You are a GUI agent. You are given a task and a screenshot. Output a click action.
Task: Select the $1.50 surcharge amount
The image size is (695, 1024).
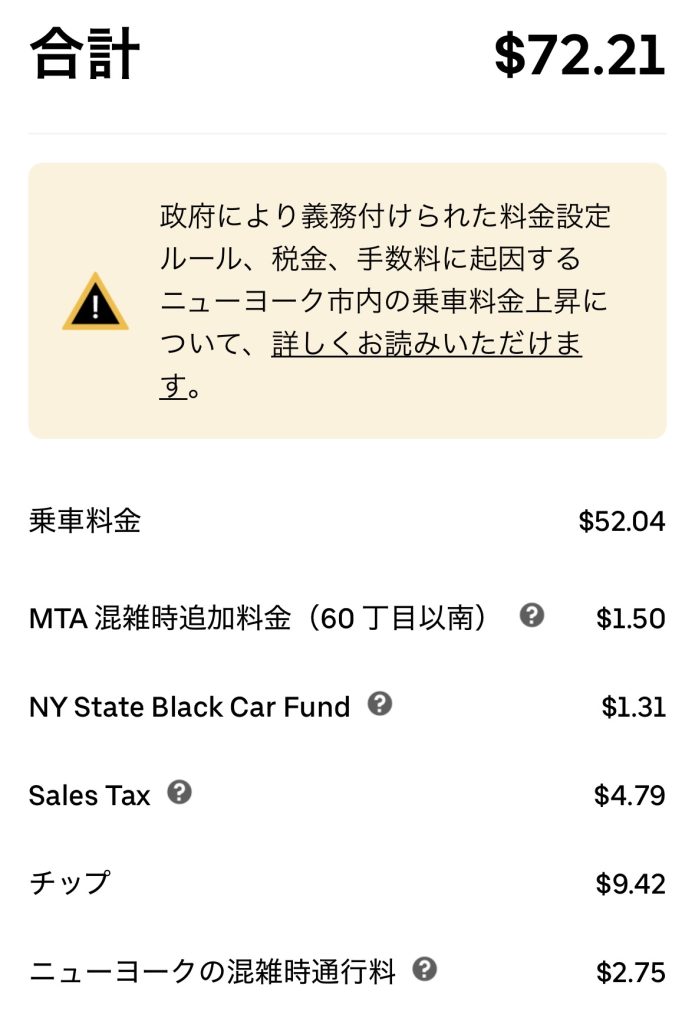[630, 619]
